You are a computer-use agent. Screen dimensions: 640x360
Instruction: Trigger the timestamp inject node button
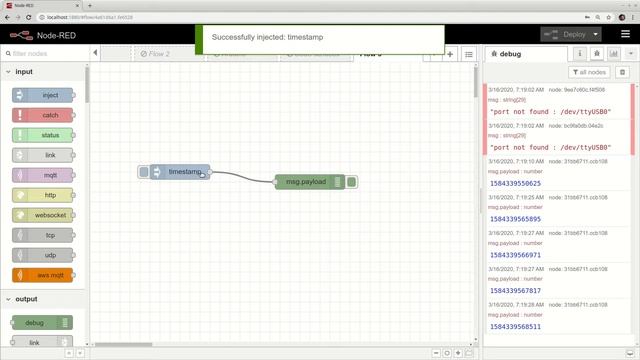[144, 172]
